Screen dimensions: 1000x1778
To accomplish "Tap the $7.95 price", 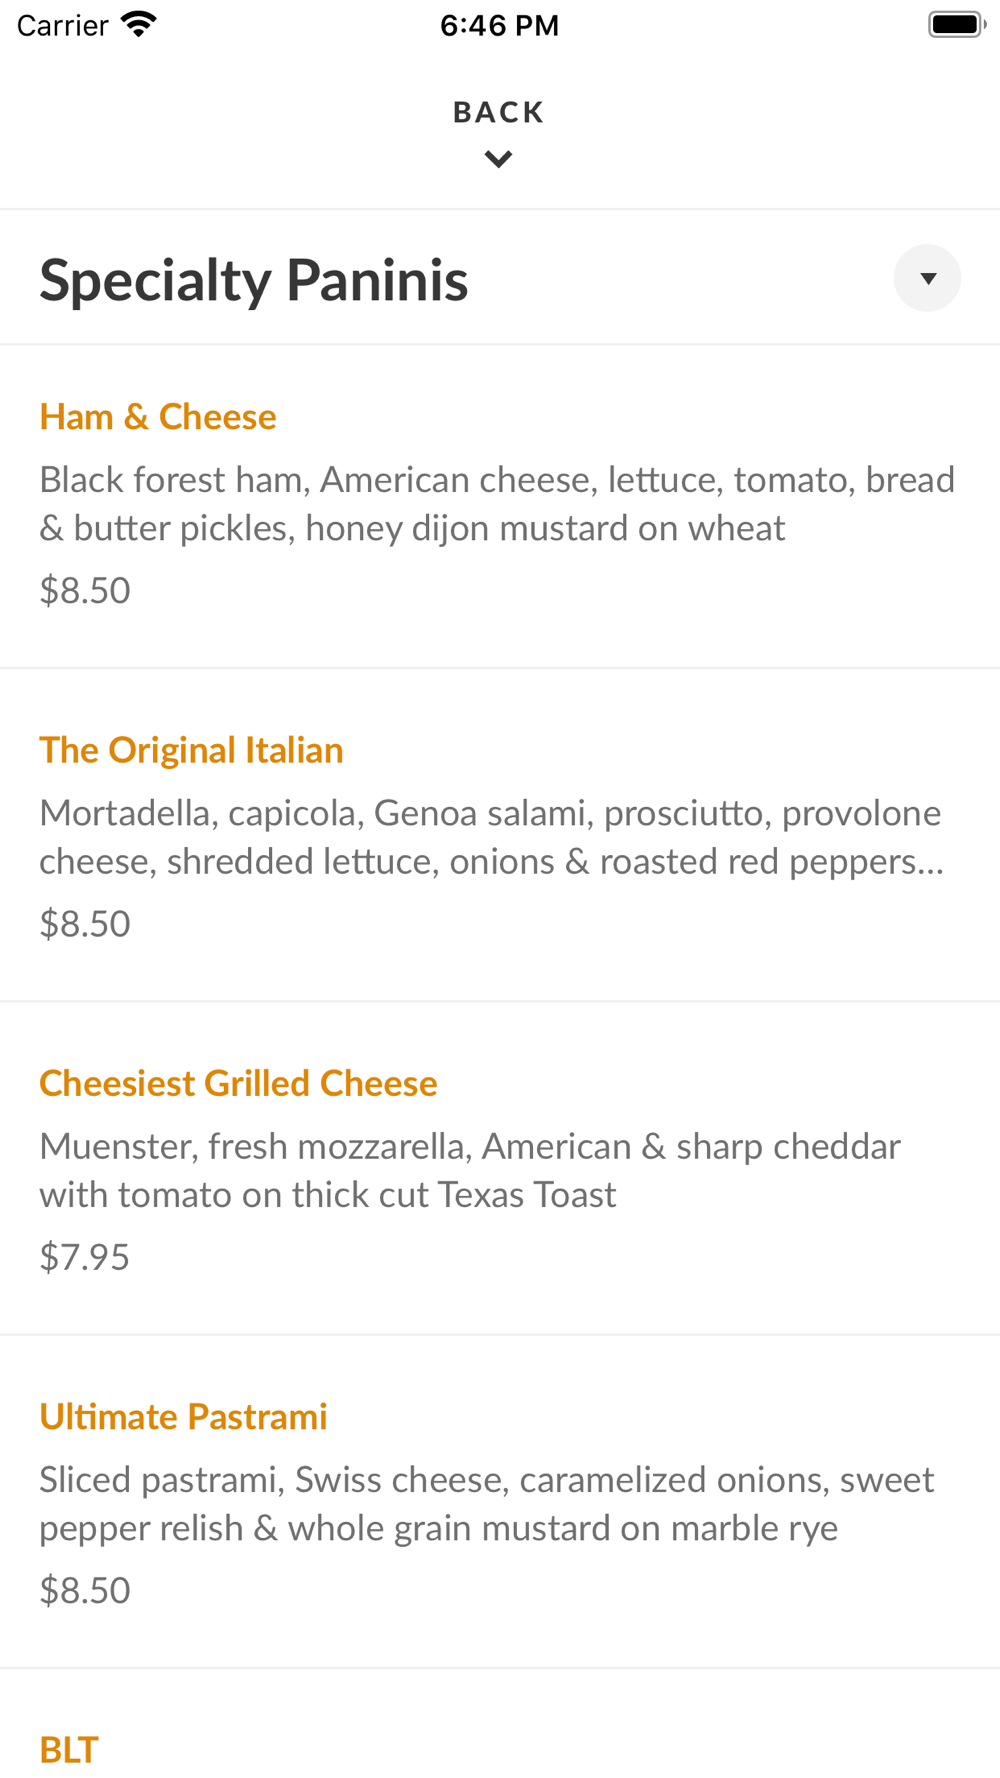I will click(85, 1257).
